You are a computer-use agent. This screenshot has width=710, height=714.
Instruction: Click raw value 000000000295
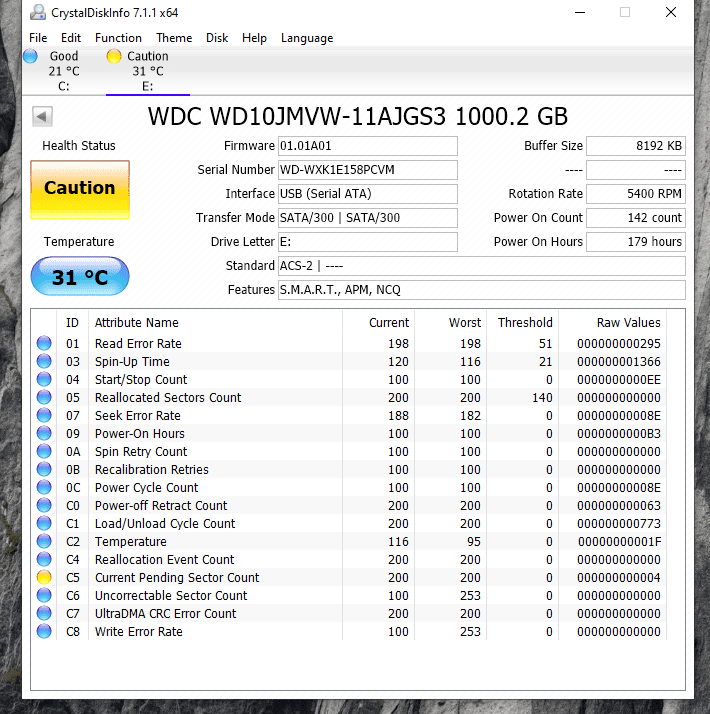tap(618, 343)
